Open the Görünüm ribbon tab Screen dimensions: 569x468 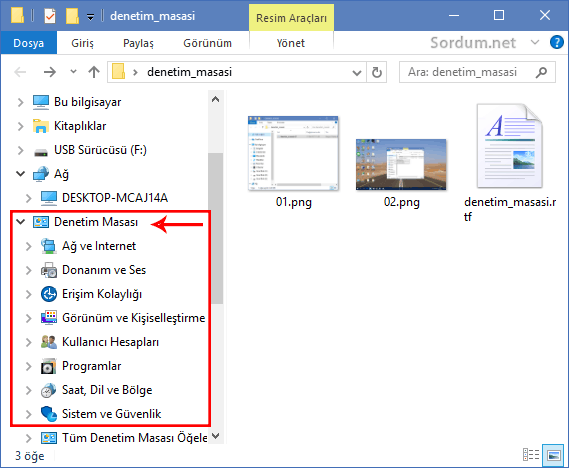pos(207,43)
